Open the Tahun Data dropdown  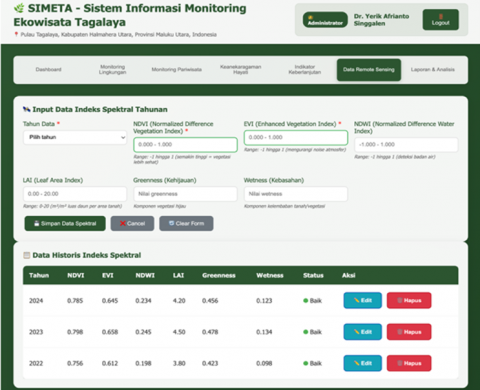pos(75,137)
